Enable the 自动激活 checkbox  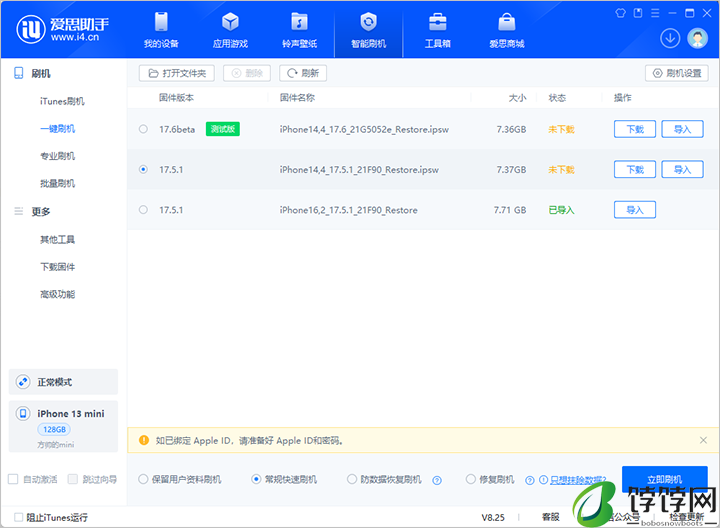pyautogui.click(x=13, y=479)
